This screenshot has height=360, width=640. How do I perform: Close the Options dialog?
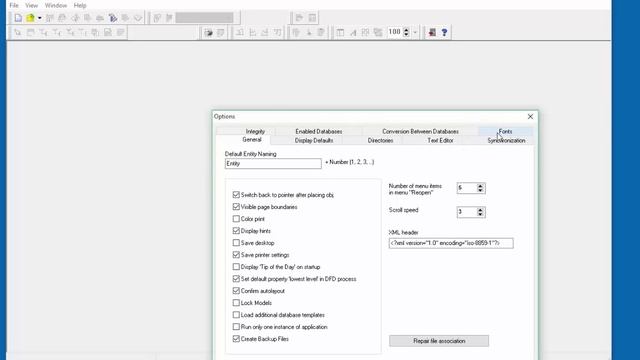[530, 117]
